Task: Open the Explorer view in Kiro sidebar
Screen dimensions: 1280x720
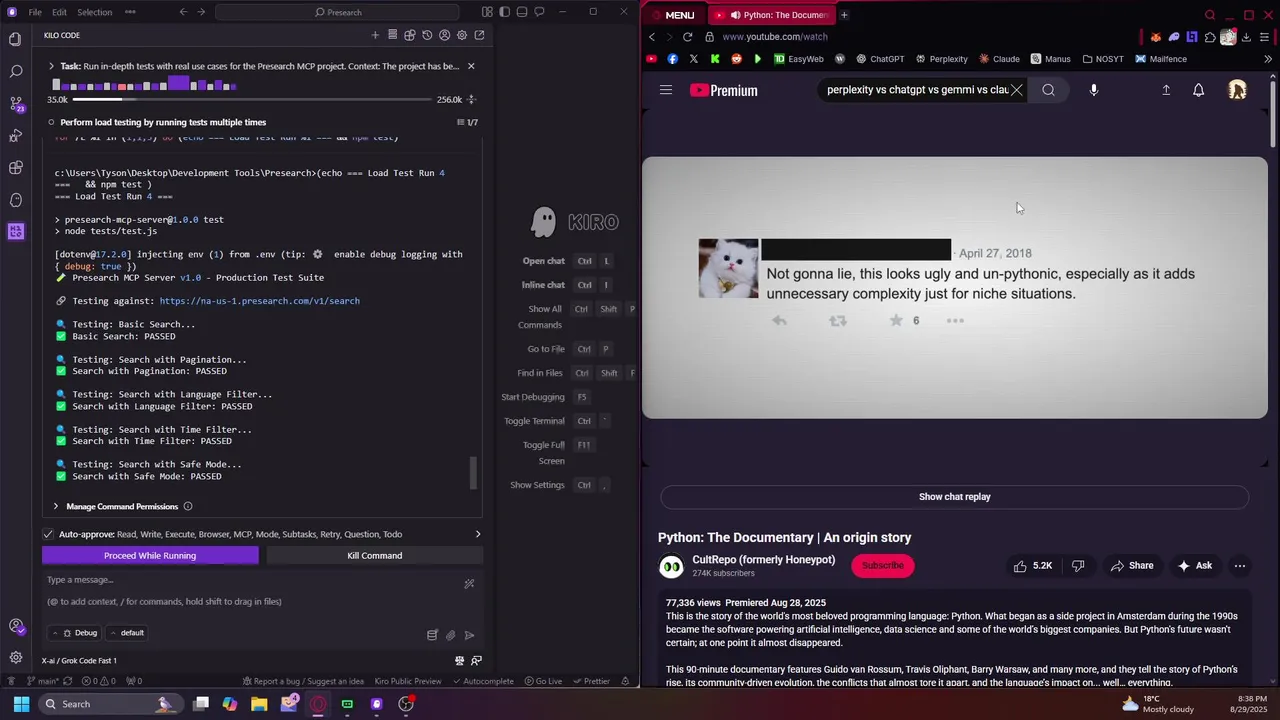Action: pos(15,40)
